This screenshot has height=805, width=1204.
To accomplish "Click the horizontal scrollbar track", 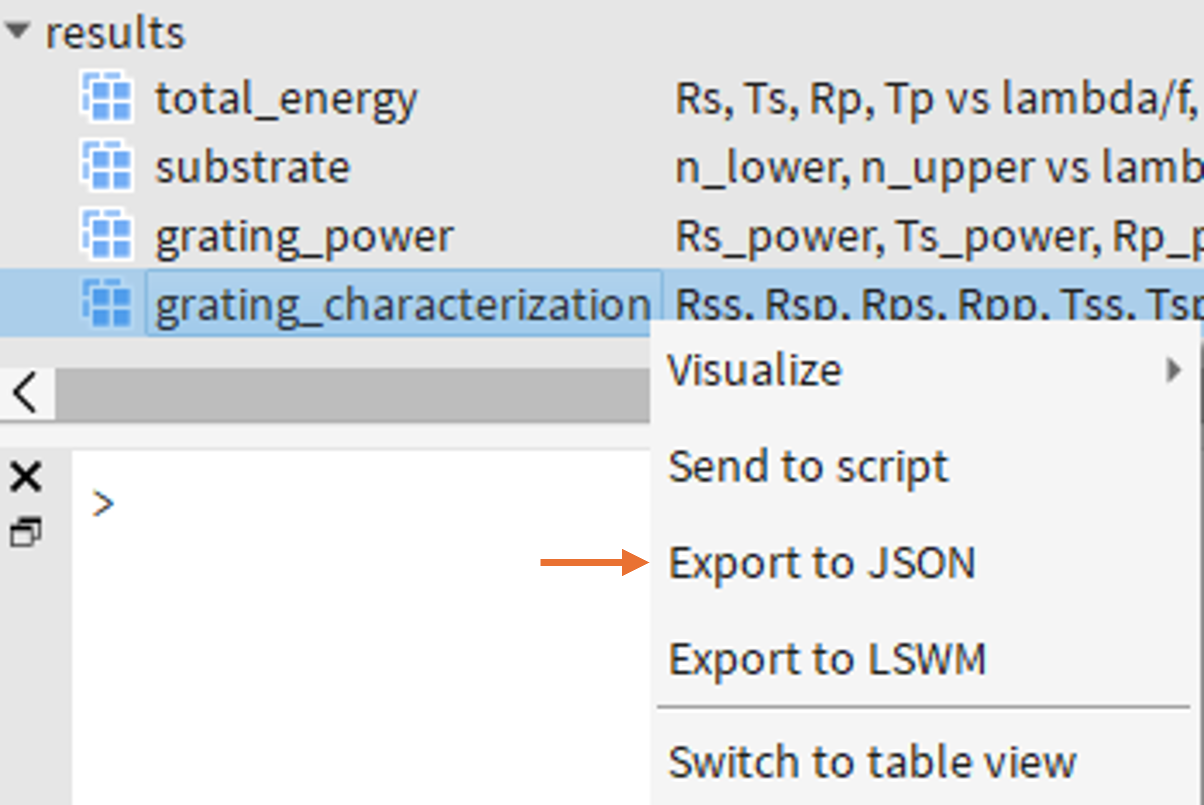I will (352, 393).
